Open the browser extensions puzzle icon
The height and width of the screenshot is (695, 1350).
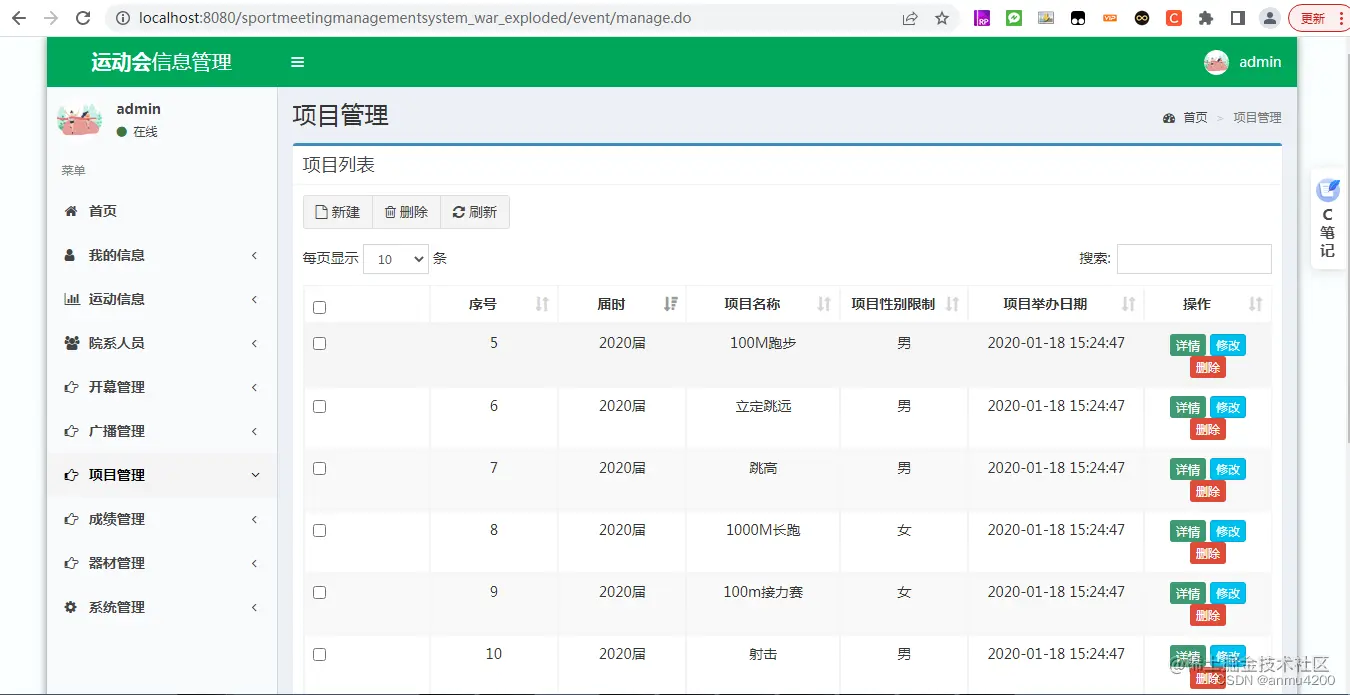point(1206,18)
